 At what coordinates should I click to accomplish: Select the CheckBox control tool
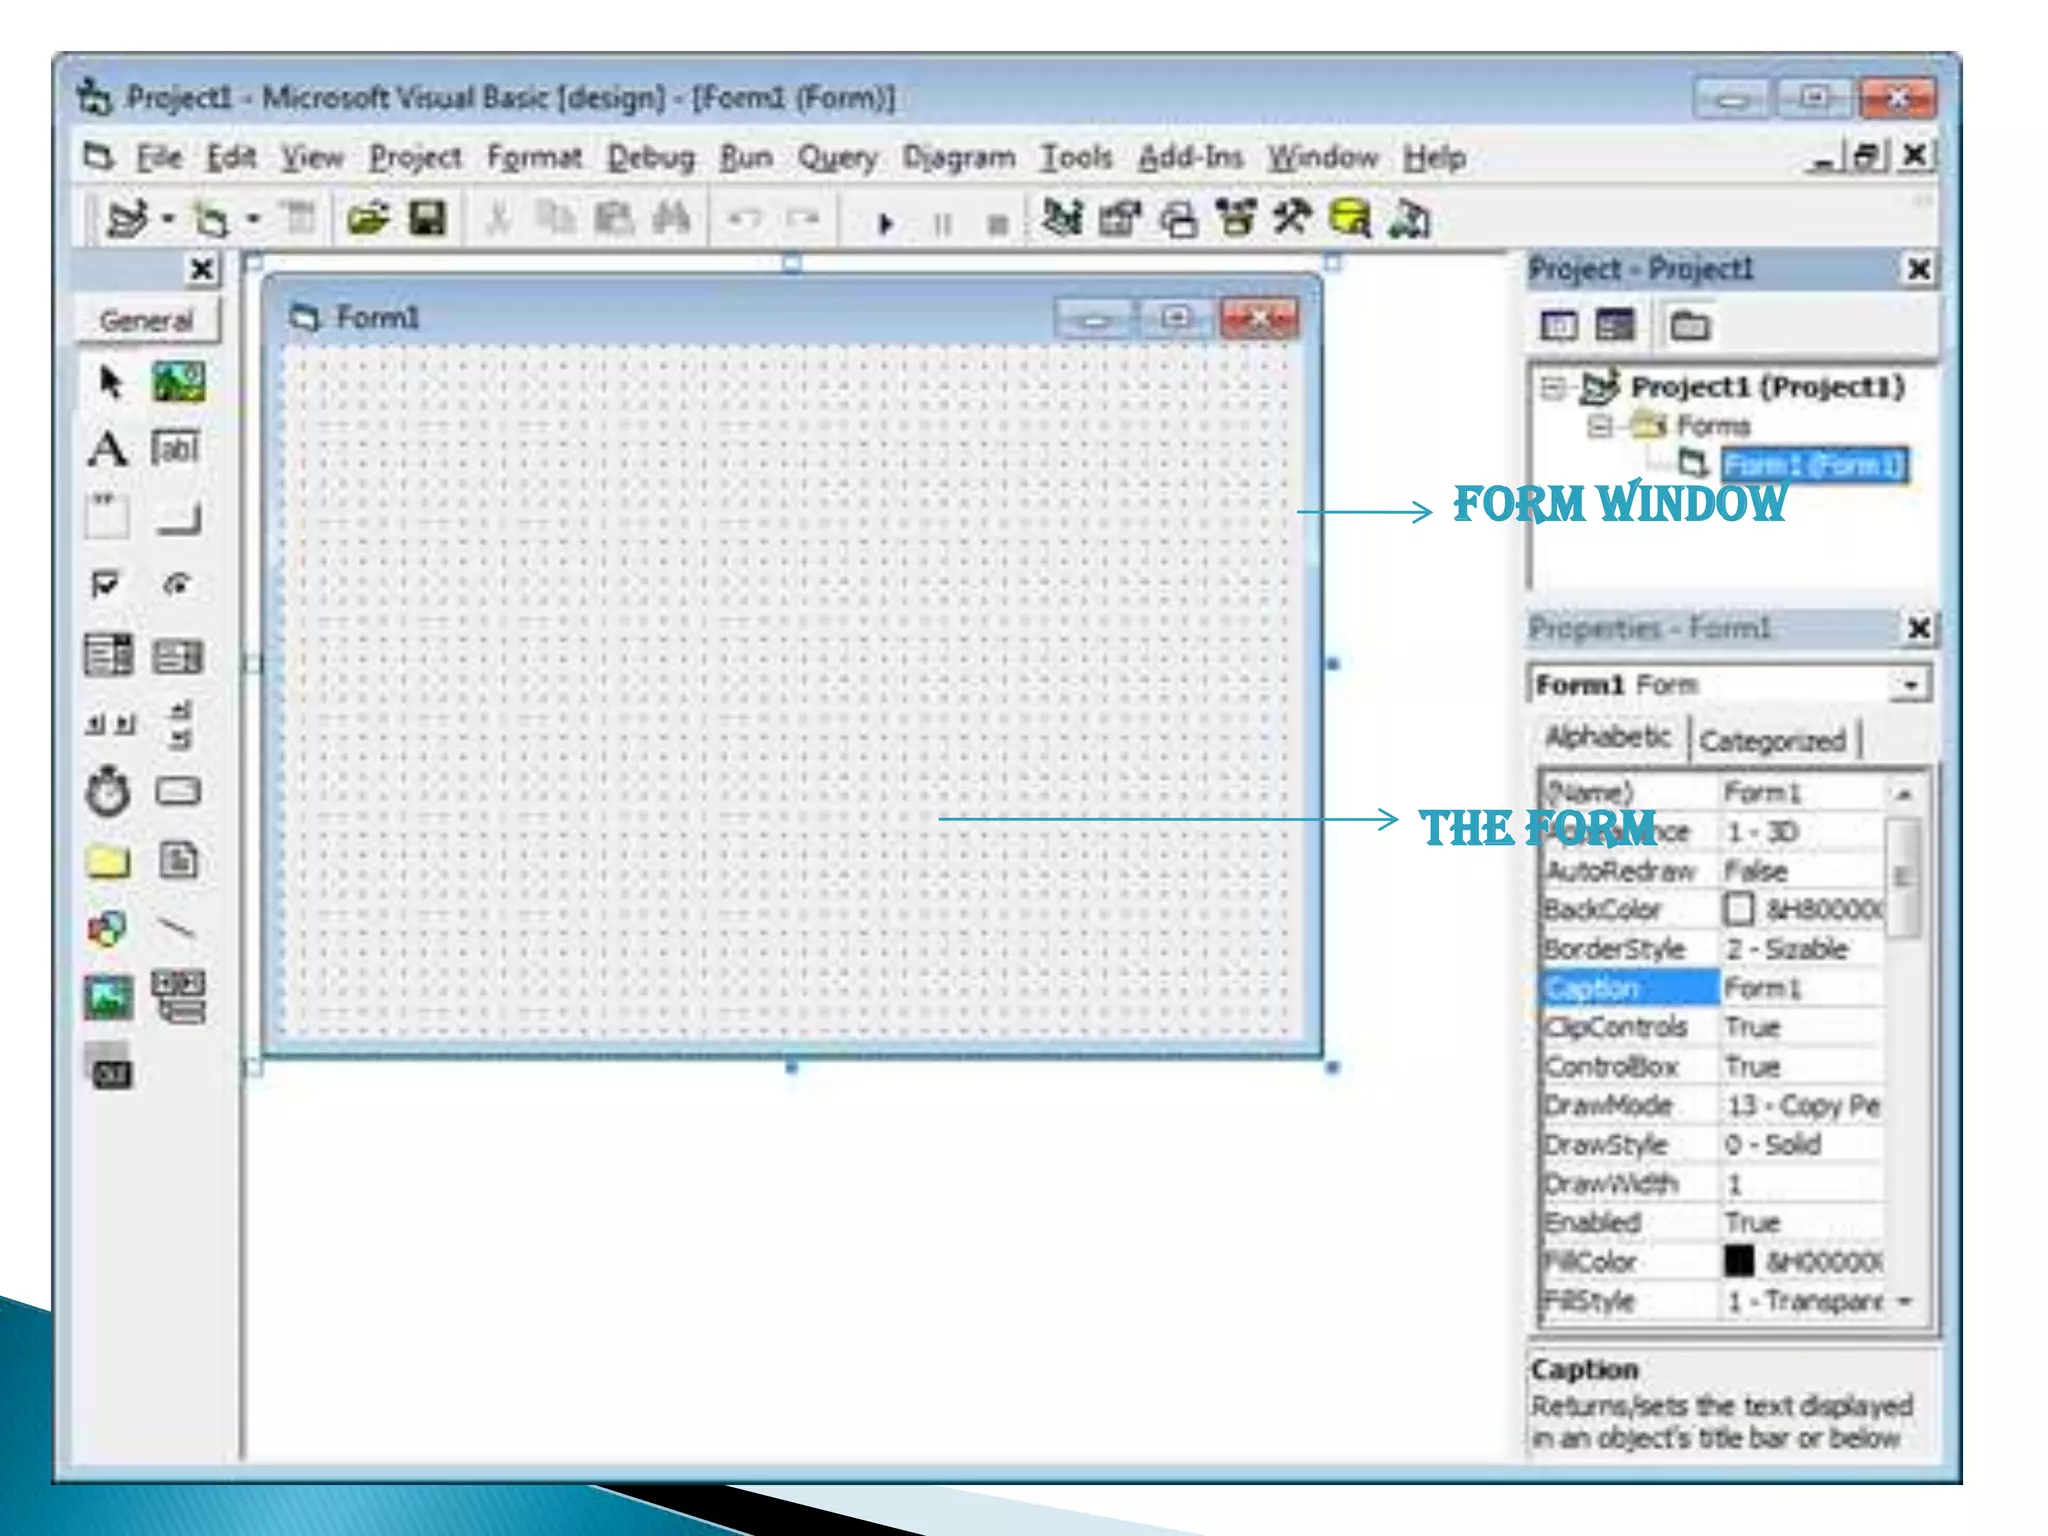(x=105, y=584)
